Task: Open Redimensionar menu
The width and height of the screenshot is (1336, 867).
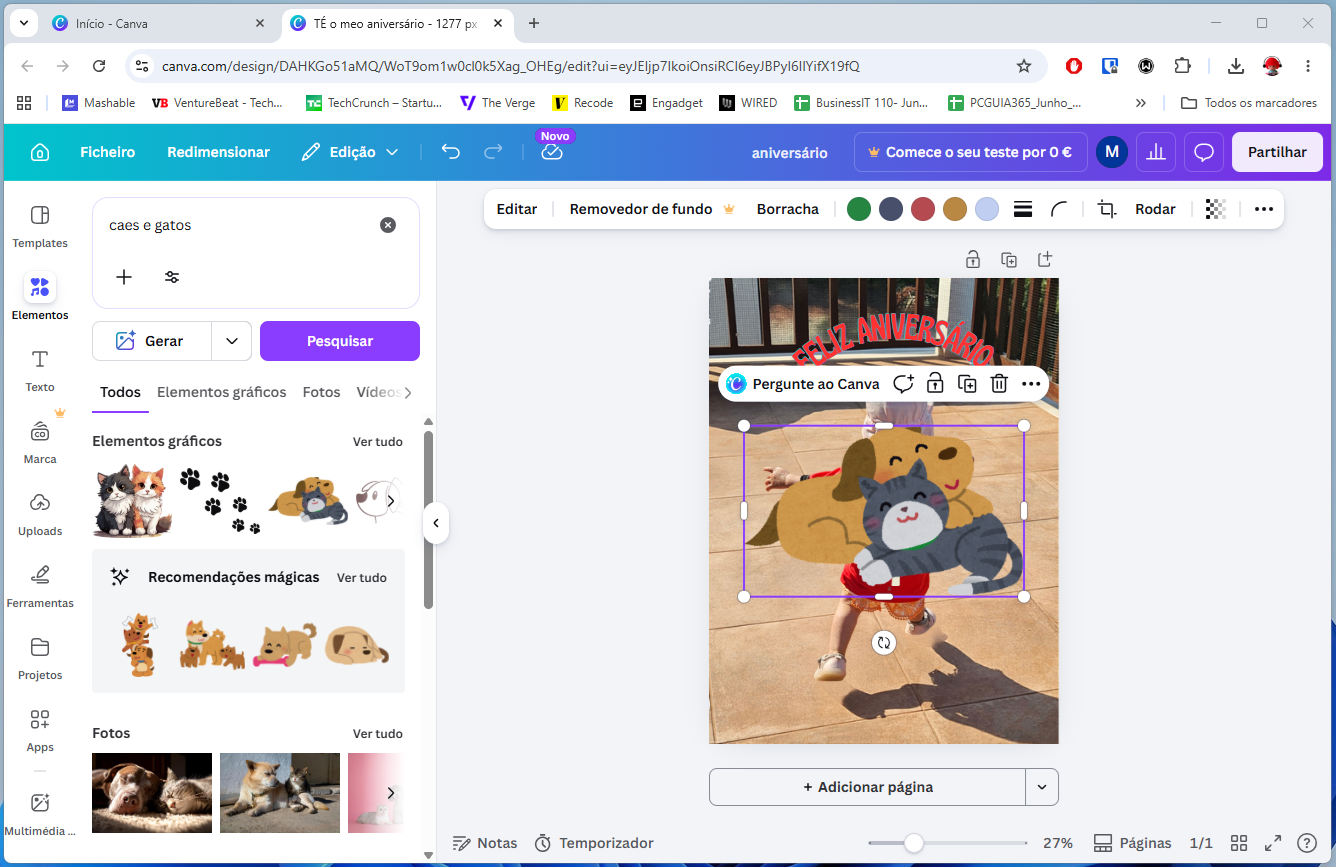Action: 218,152
